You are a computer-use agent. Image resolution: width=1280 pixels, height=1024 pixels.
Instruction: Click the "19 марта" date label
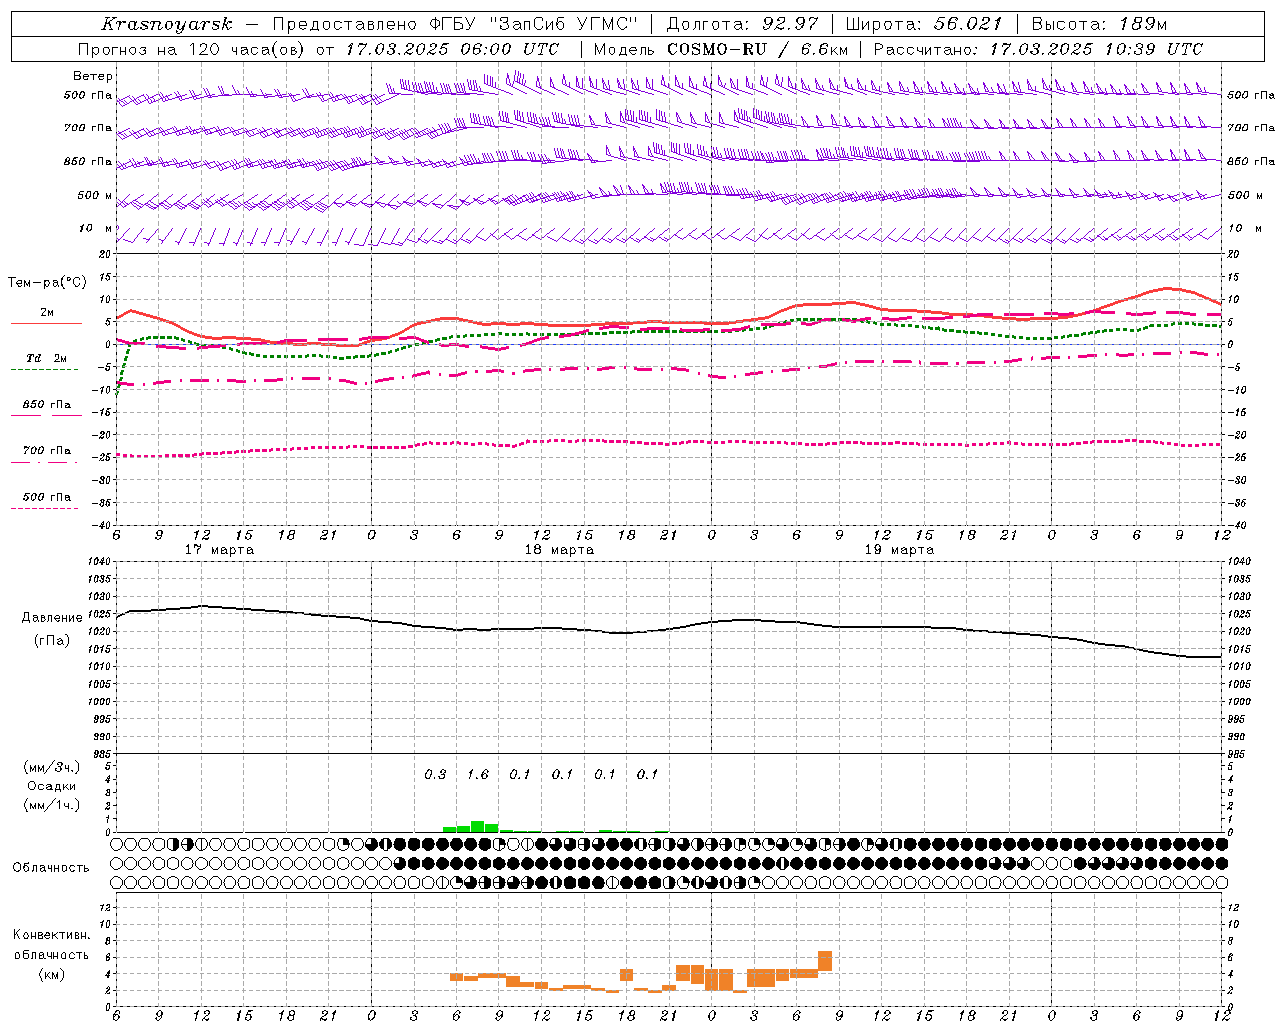tap(899, 550)
